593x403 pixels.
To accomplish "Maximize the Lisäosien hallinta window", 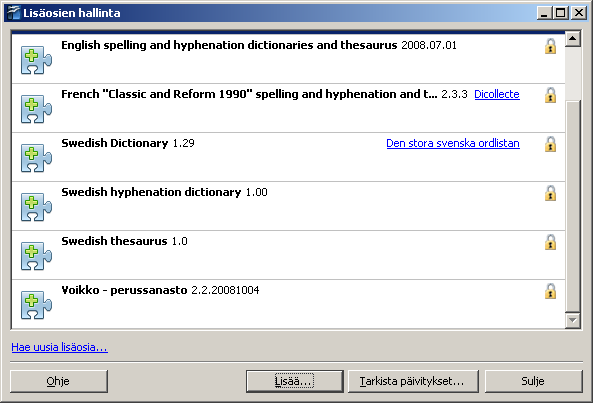I will (560, 13).
